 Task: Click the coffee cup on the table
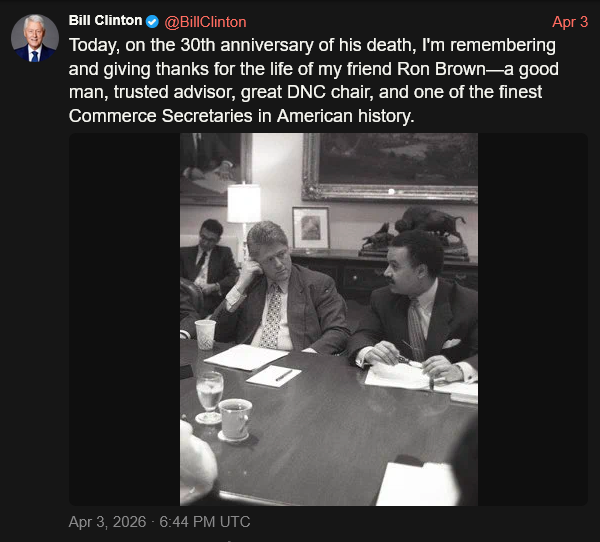(235, 418)
